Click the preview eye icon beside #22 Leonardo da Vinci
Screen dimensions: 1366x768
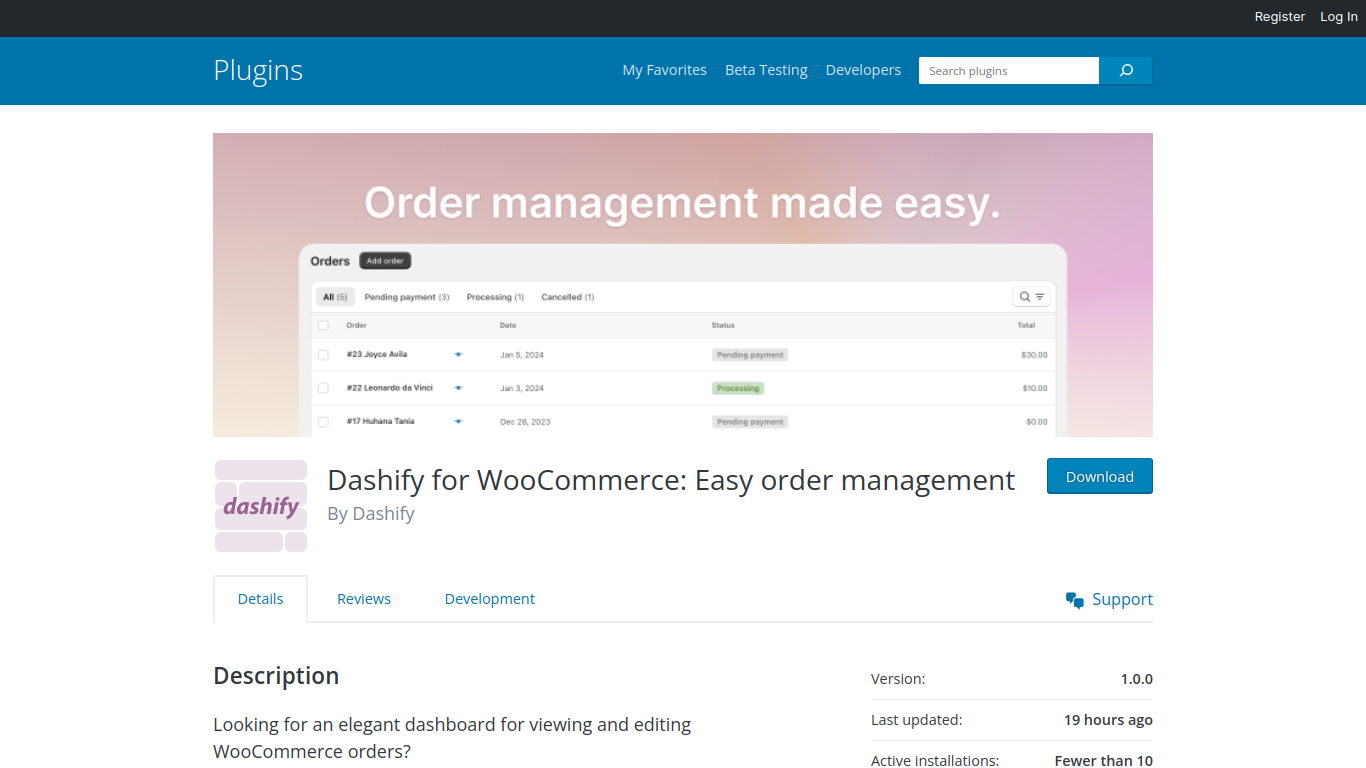point(458,388)
